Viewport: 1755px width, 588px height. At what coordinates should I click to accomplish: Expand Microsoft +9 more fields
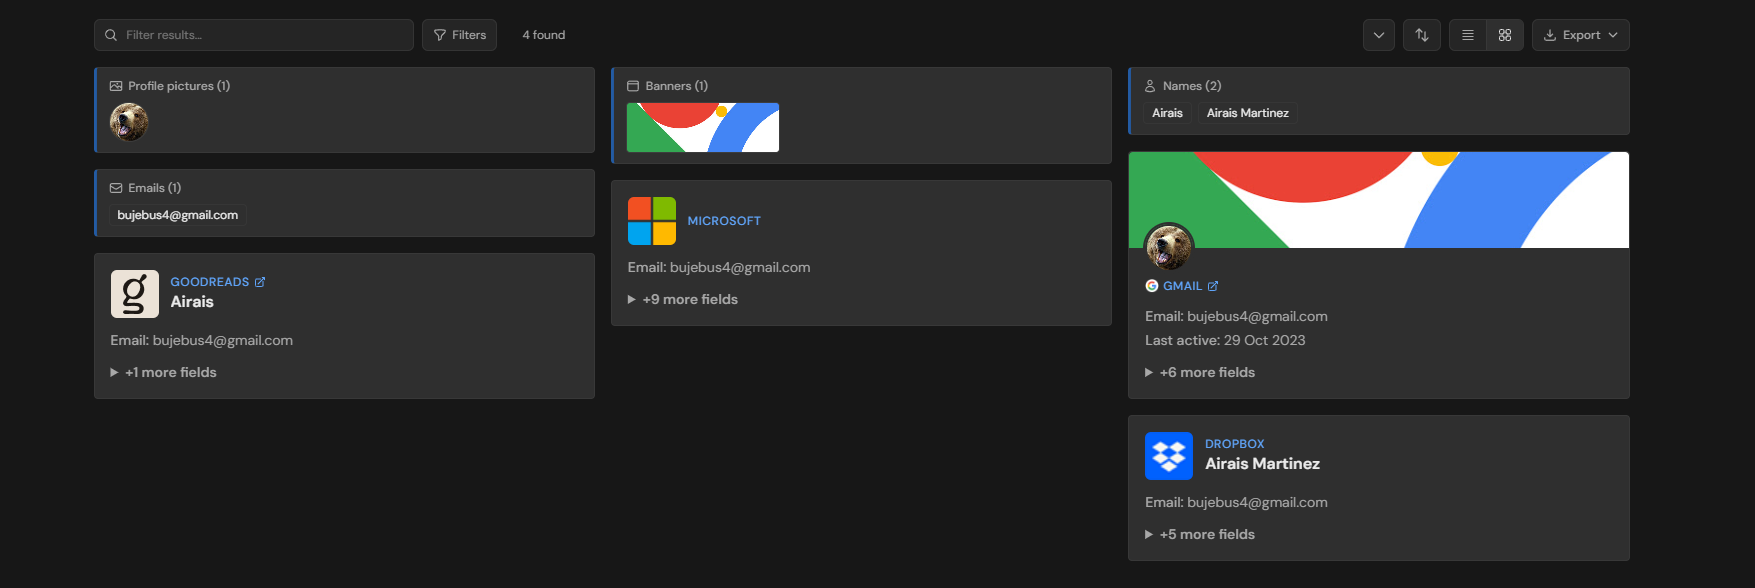[x=683, y=299]
